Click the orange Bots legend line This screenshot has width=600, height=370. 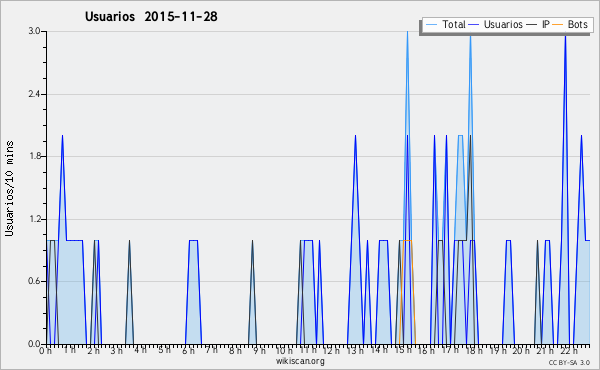point(558,24)
